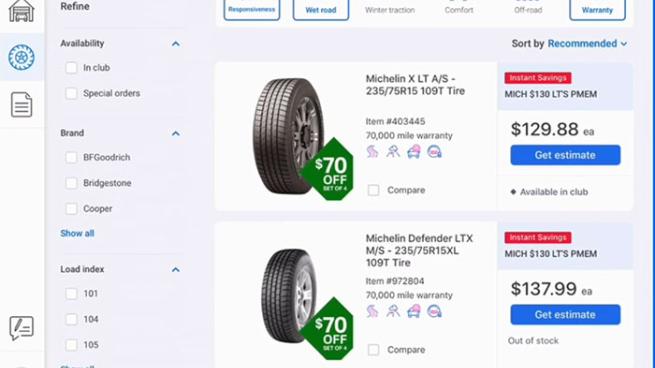Image resolution: width=655 pixels, height=368 pixels.
Task: Open the feedback chat icon in sidebar
Action: [x=21, y=328]
